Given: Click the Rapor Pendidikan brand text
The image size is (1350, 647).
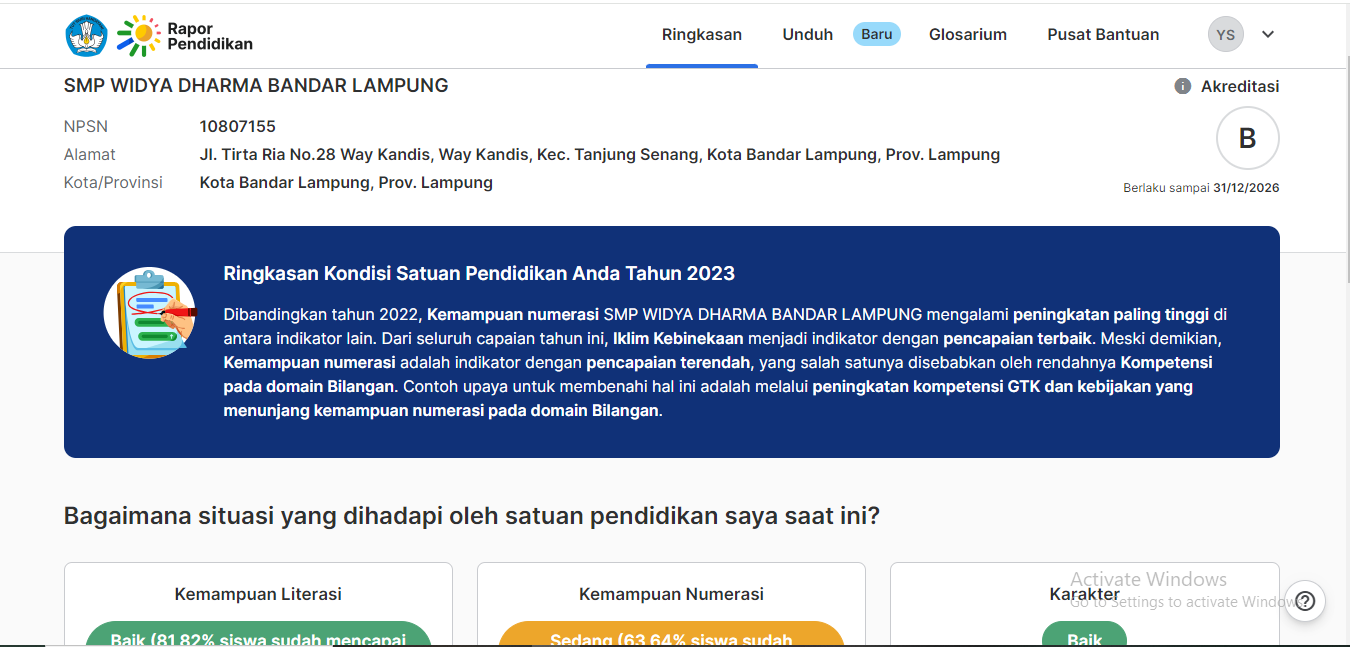Looking at the screenshot, I should click(x=210, y=36).
